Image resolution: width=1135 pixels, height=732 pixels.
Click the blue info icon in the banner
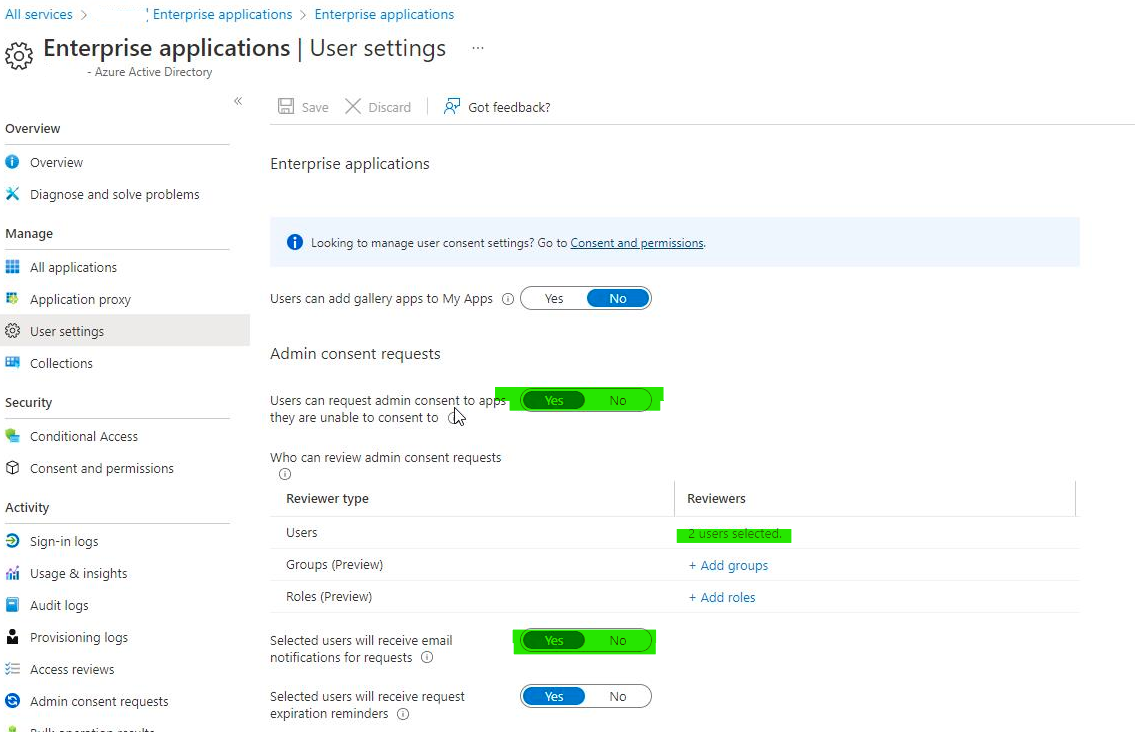tap(295, 243)
